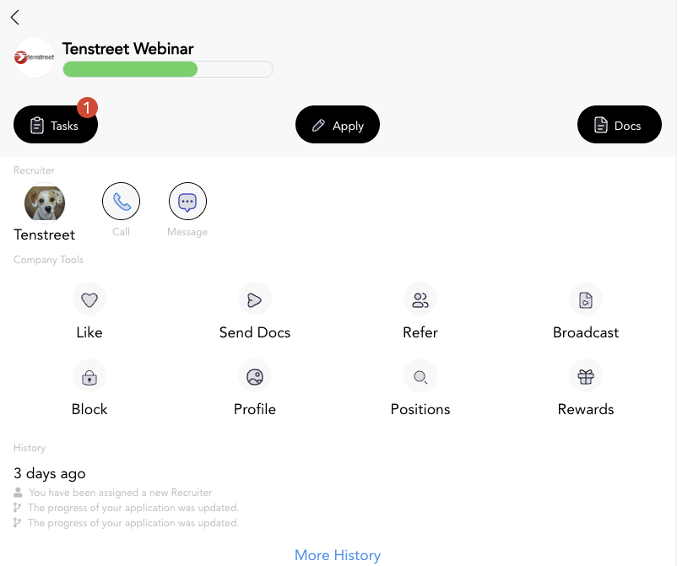The width and height of the screenshot is (678, 566).
Task: Open the Tenstreet company logo
Action: [34, 58]
